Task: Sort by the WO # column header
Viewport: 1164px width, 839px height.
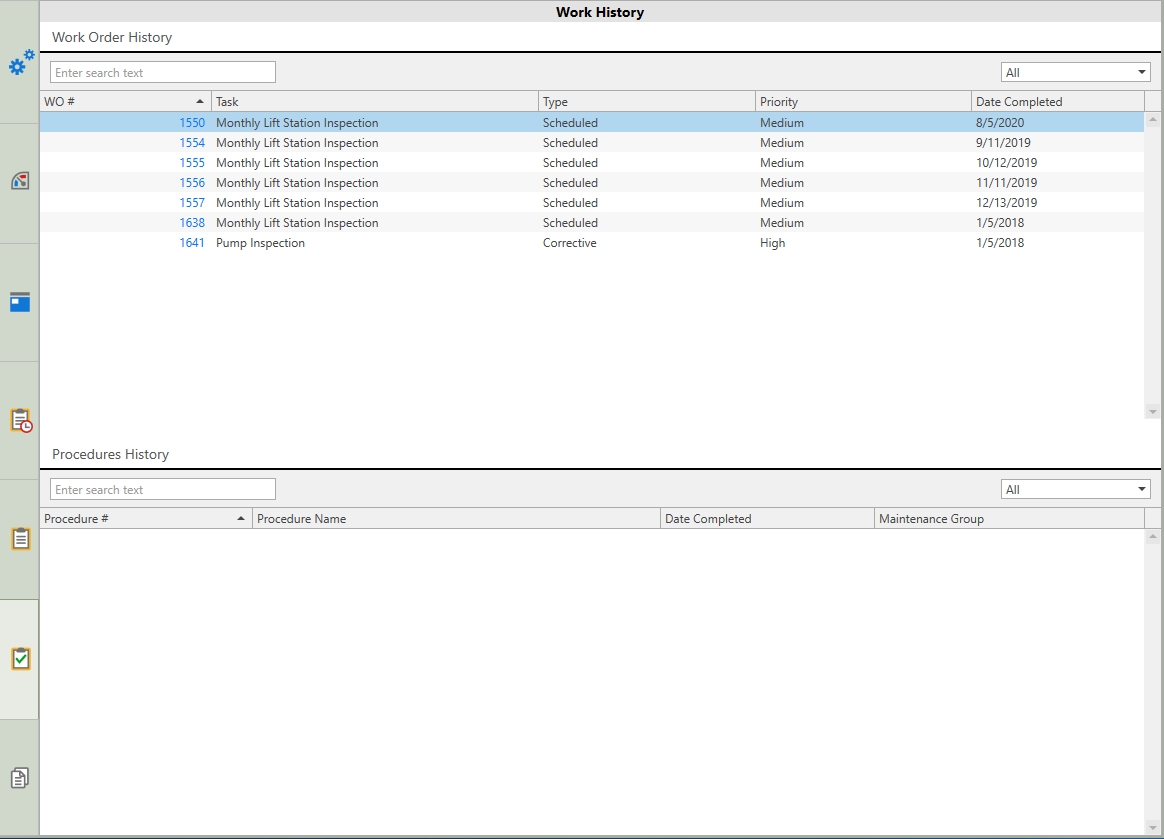Action: pyautogui.click(x=125, y=102)
